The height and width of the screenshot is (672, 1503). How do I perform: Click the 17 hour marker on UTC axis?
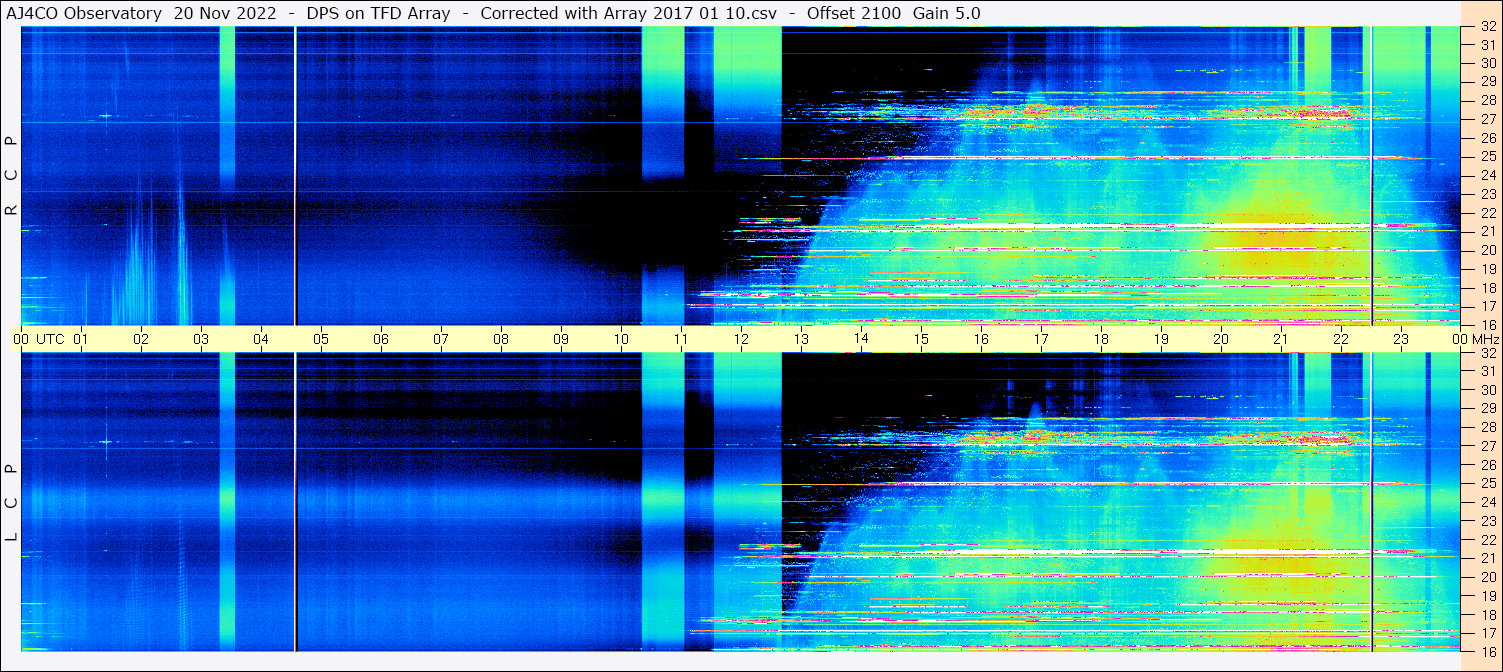click(x=1041, y=339)
